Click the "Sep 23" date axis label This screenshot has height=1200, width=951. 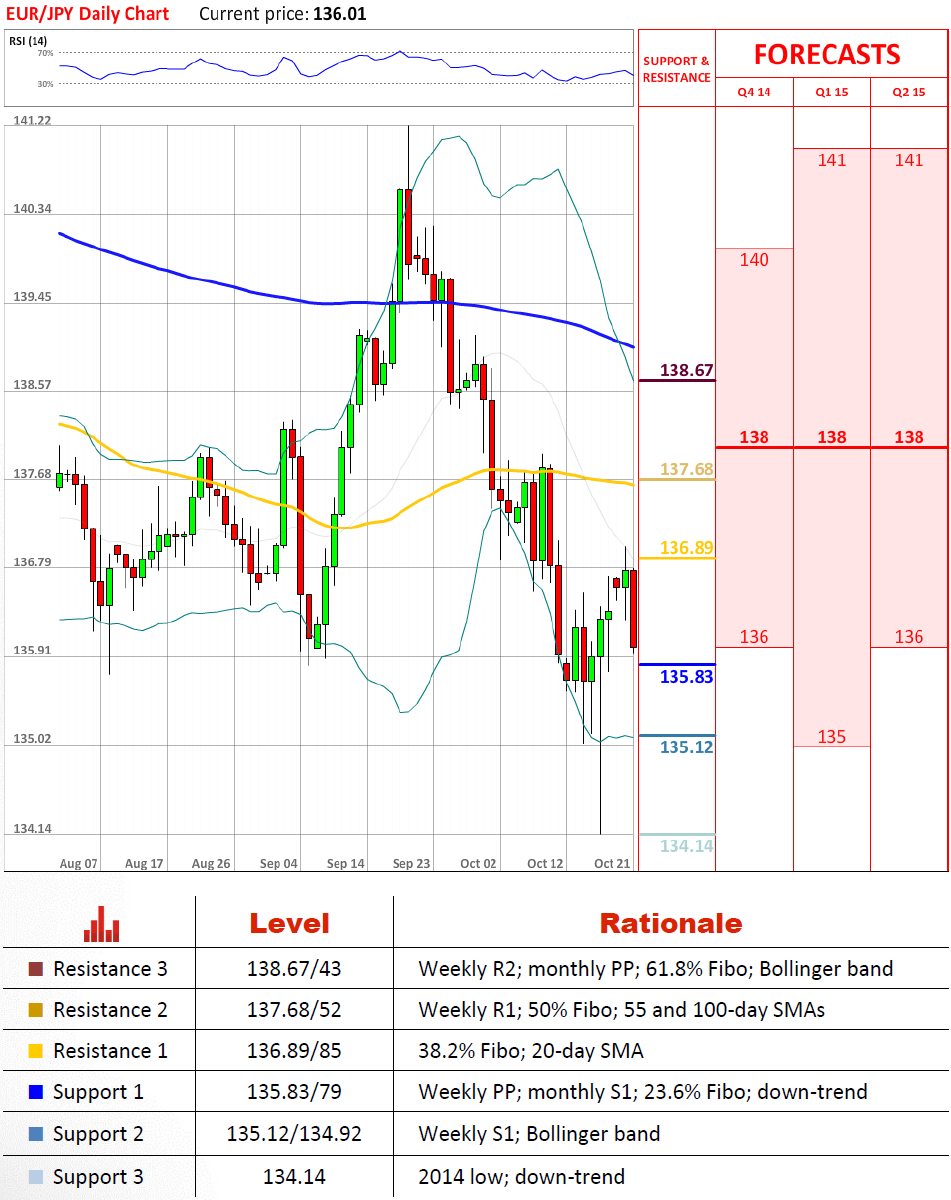tap(412, 863)
